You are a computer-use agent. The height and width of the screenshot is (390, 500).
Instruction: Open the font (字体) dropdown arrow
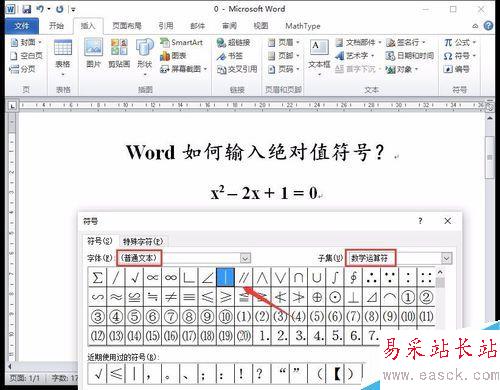click(245, 258)
